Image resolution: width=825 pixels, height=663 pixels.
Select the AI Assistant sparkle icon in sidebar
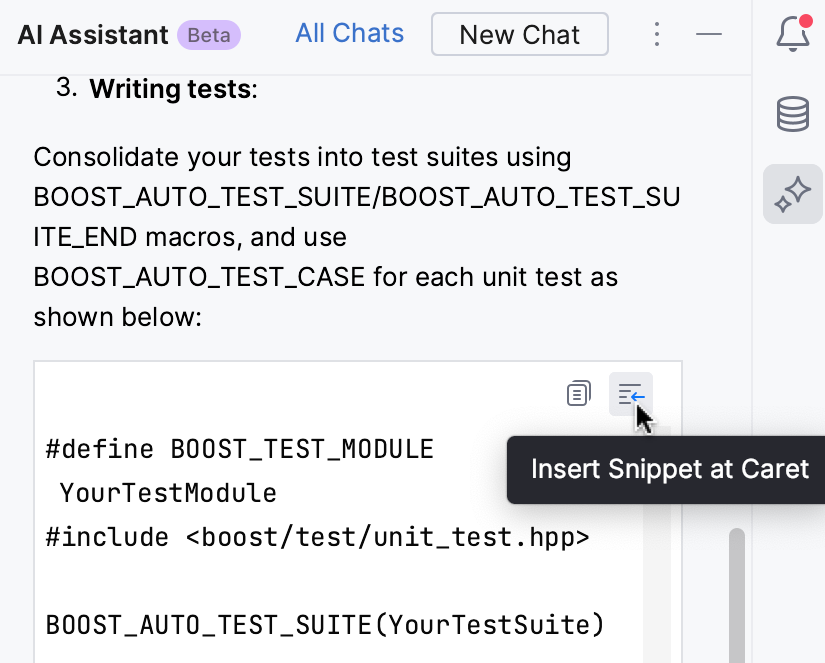(792, 193)
